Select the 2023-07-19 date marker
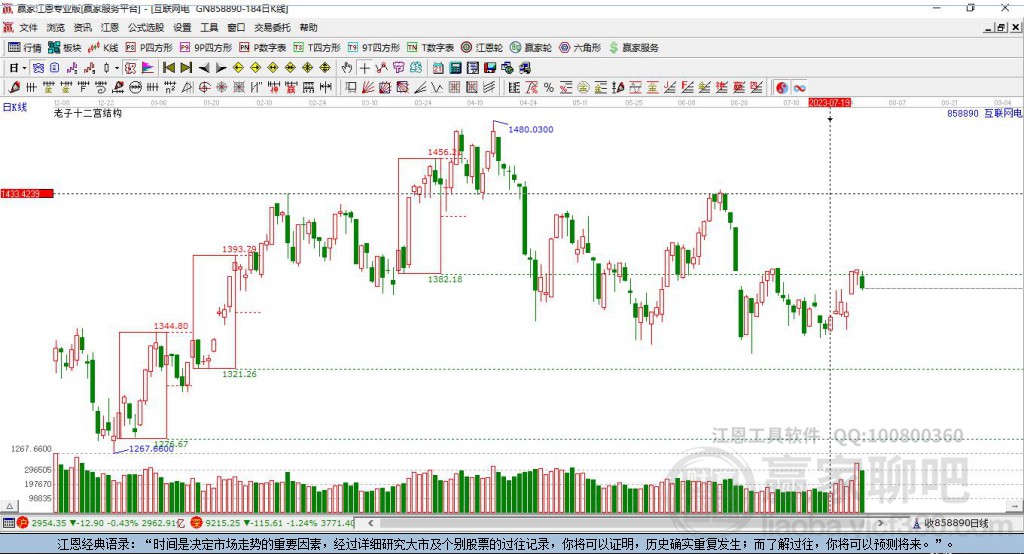Screen dimensions: 1024x554 pos(829,103)
